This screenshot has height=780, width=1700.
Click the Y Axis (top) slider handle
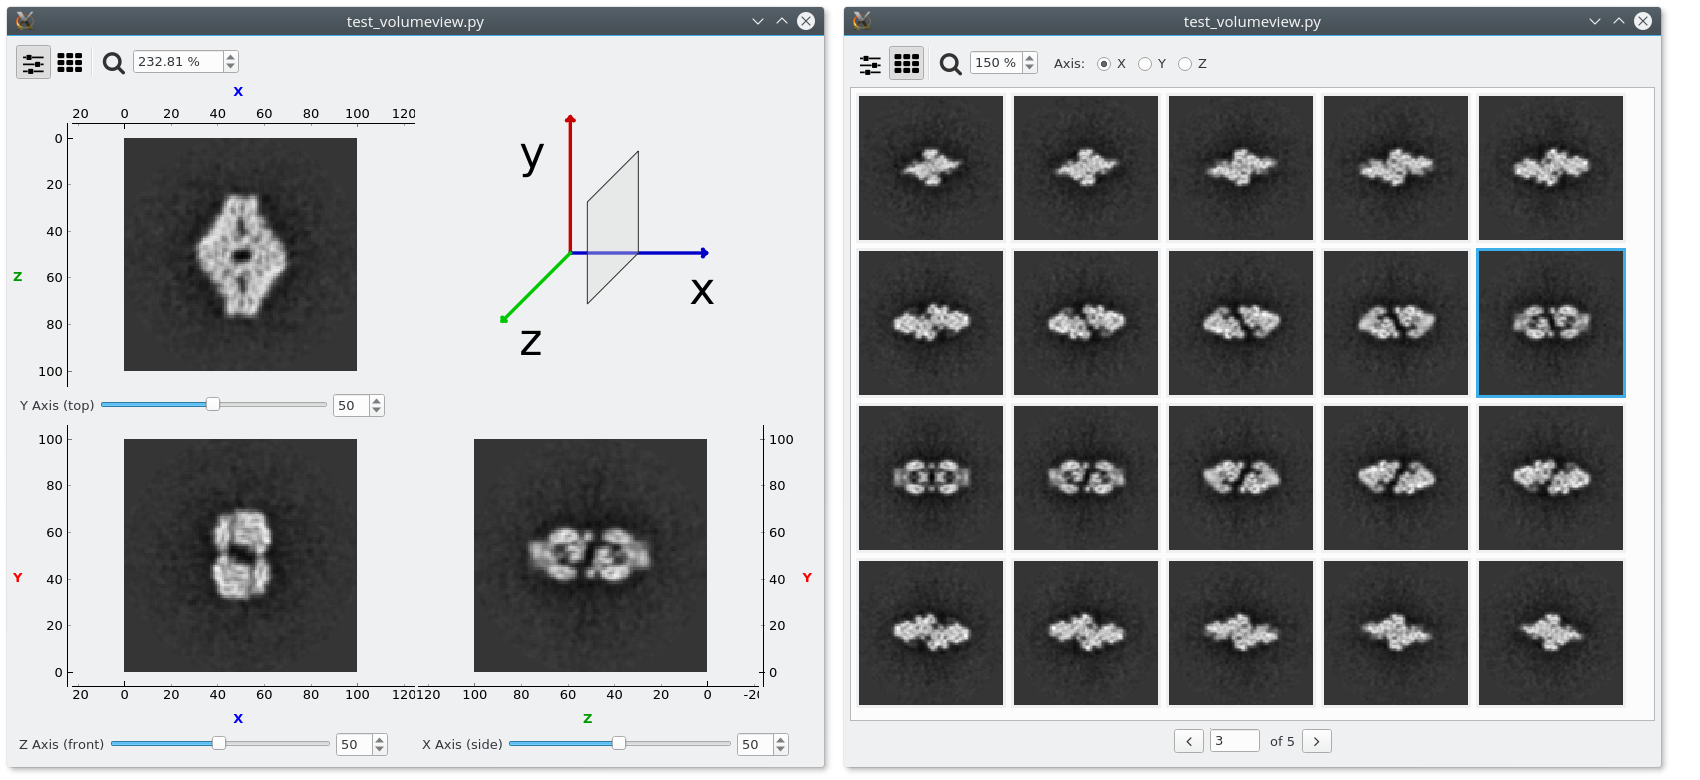coord(213,405)
